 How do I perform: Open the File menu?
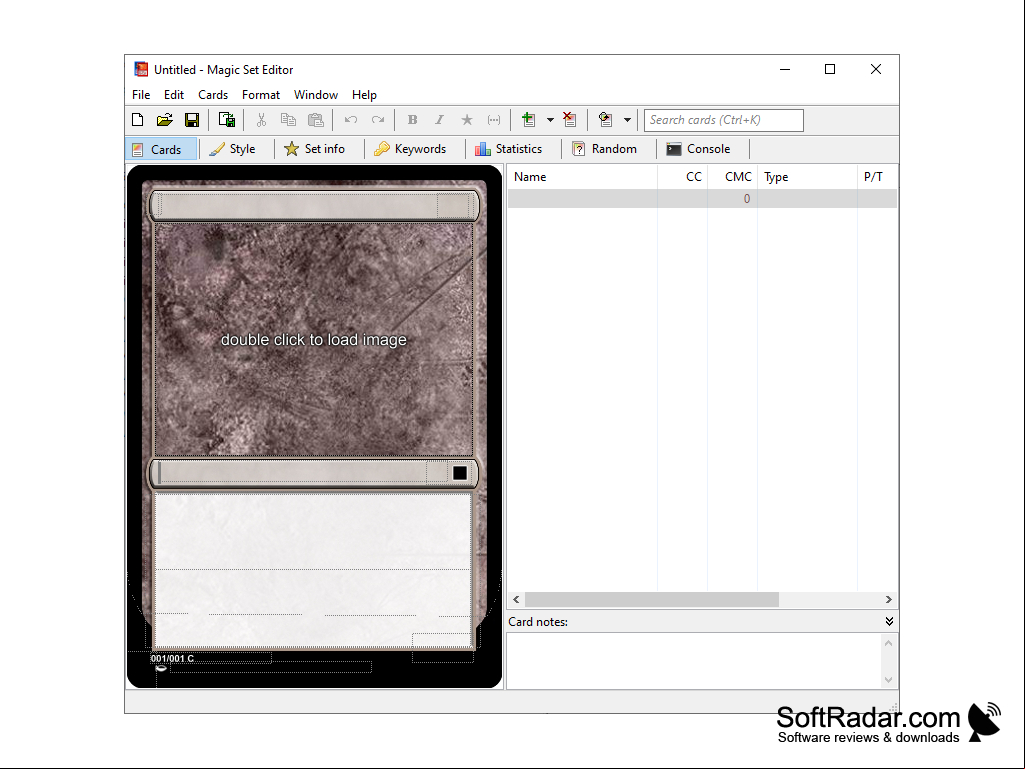(141, 95)
